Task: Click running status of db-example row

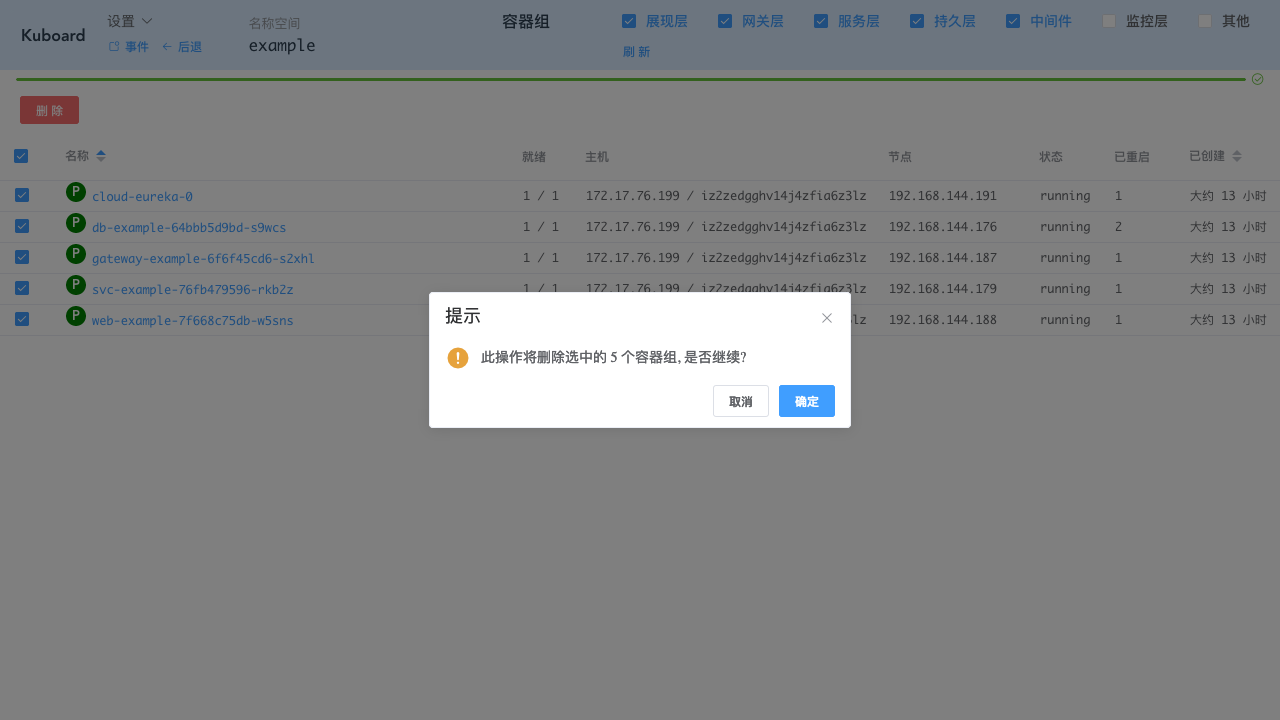Action: tap(1065, 227)
